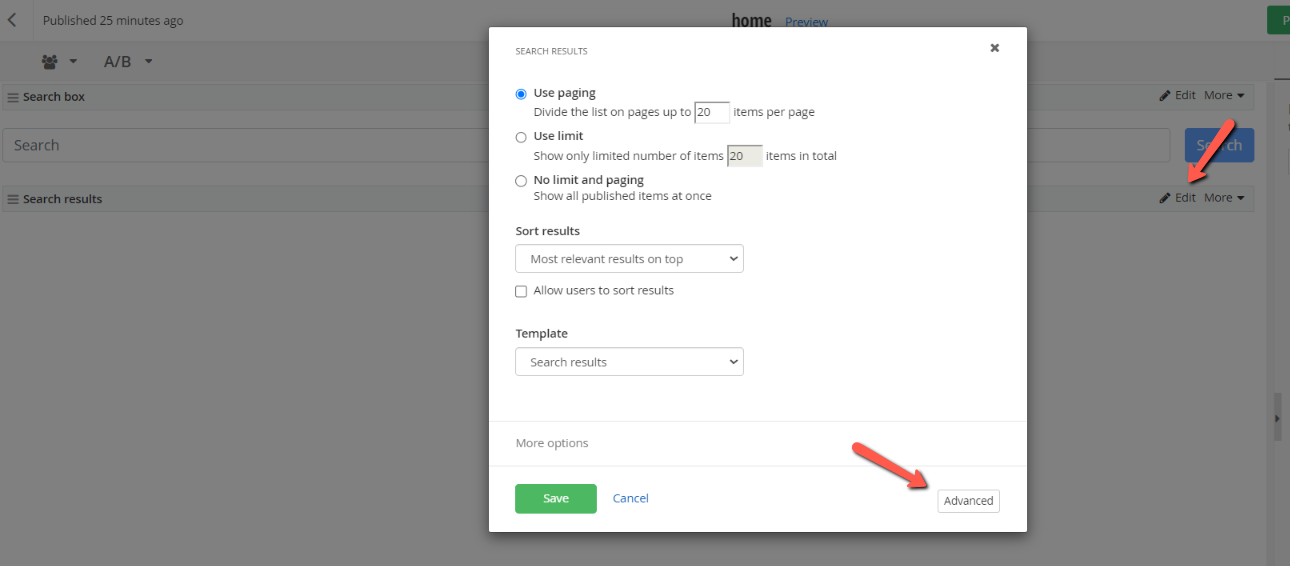The image size is (1290, 566).
Task: Click the green Save button
Action: pos(556,498)
